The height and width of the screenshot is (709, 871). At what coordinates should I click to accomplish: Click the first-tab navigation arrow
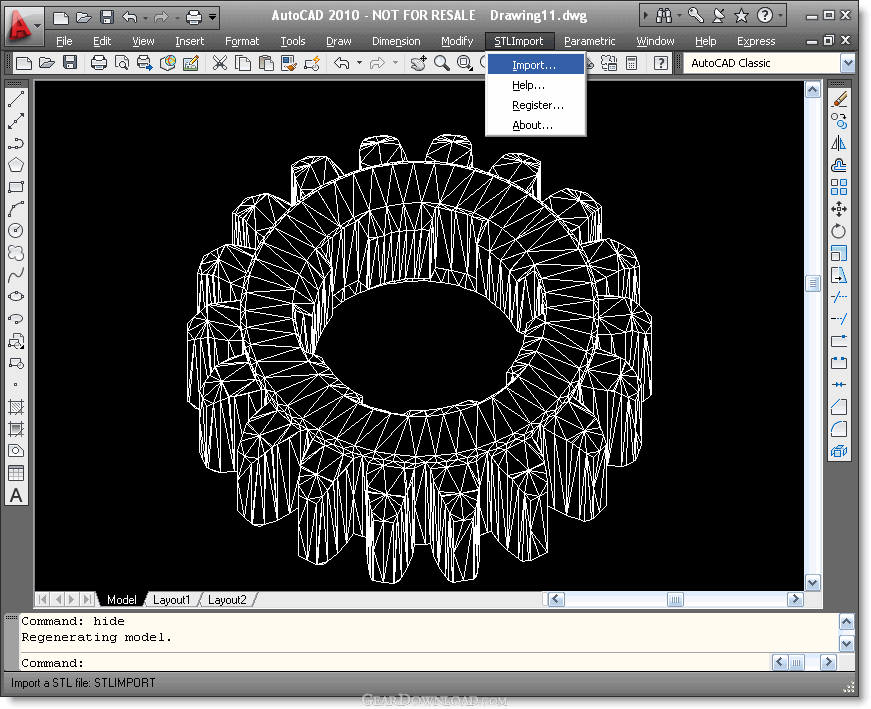[x=42, y=600]
